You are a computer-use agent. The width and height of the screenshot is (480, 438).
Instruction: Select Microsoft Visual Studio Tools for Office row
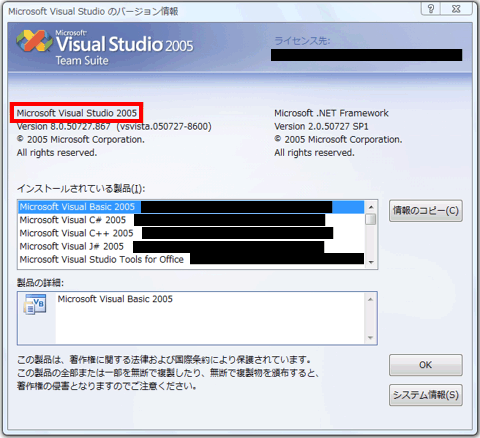191,259
